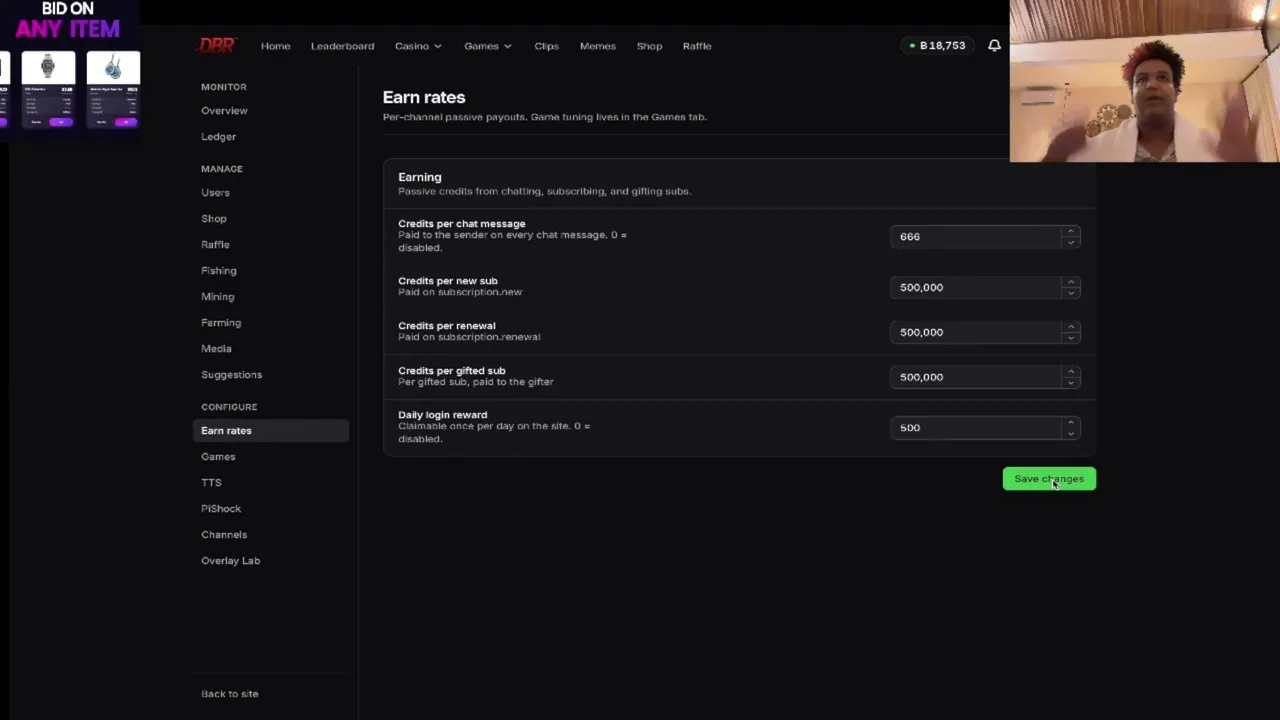Open the Ledger sidebar item

pos(218,137)
